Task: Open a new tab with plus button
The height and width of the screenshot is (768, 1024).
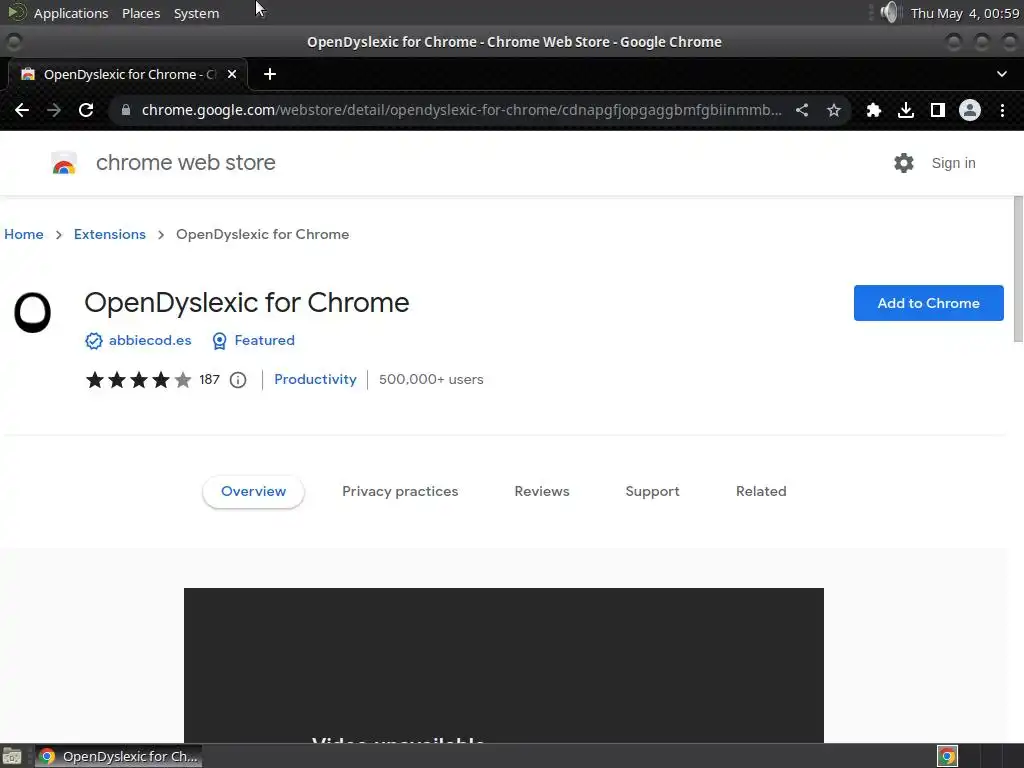Action: tap(270, 74)
